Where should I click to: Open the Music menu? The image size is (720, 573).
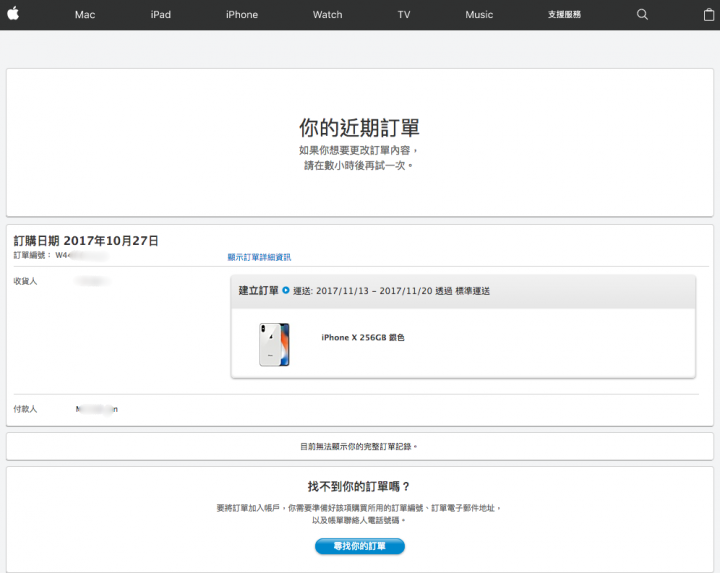(479, 15)
